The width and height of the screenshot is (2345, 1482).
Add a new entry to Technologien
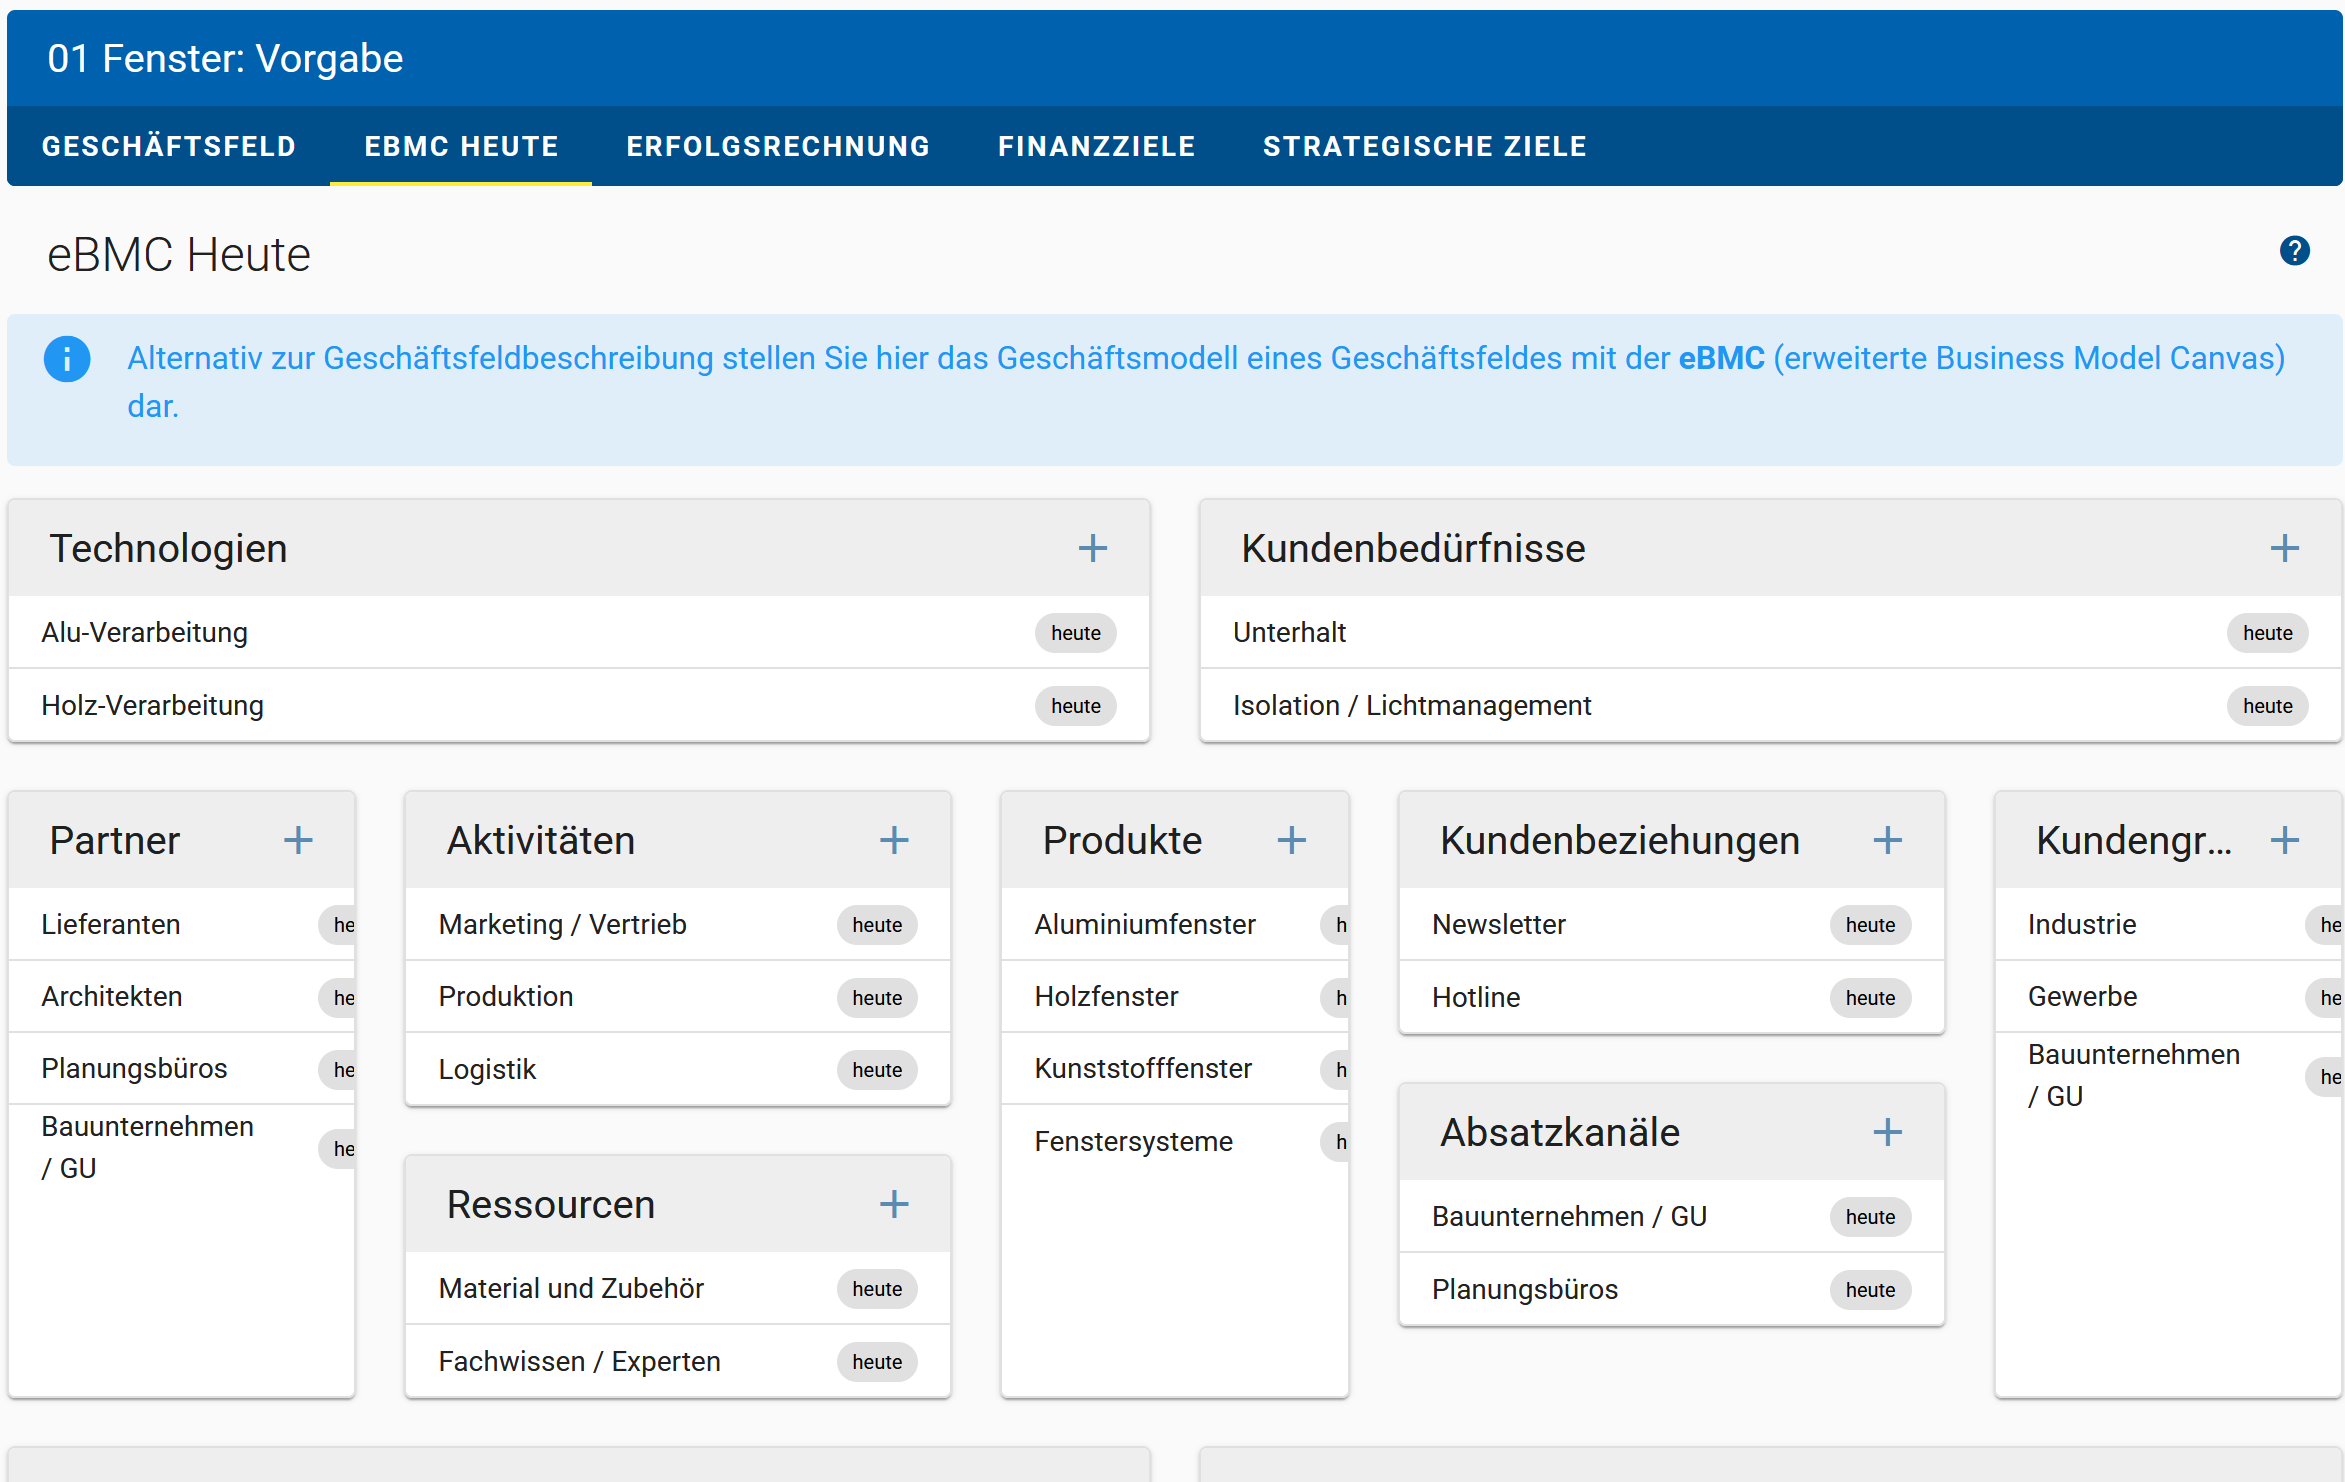[1093, 548]
